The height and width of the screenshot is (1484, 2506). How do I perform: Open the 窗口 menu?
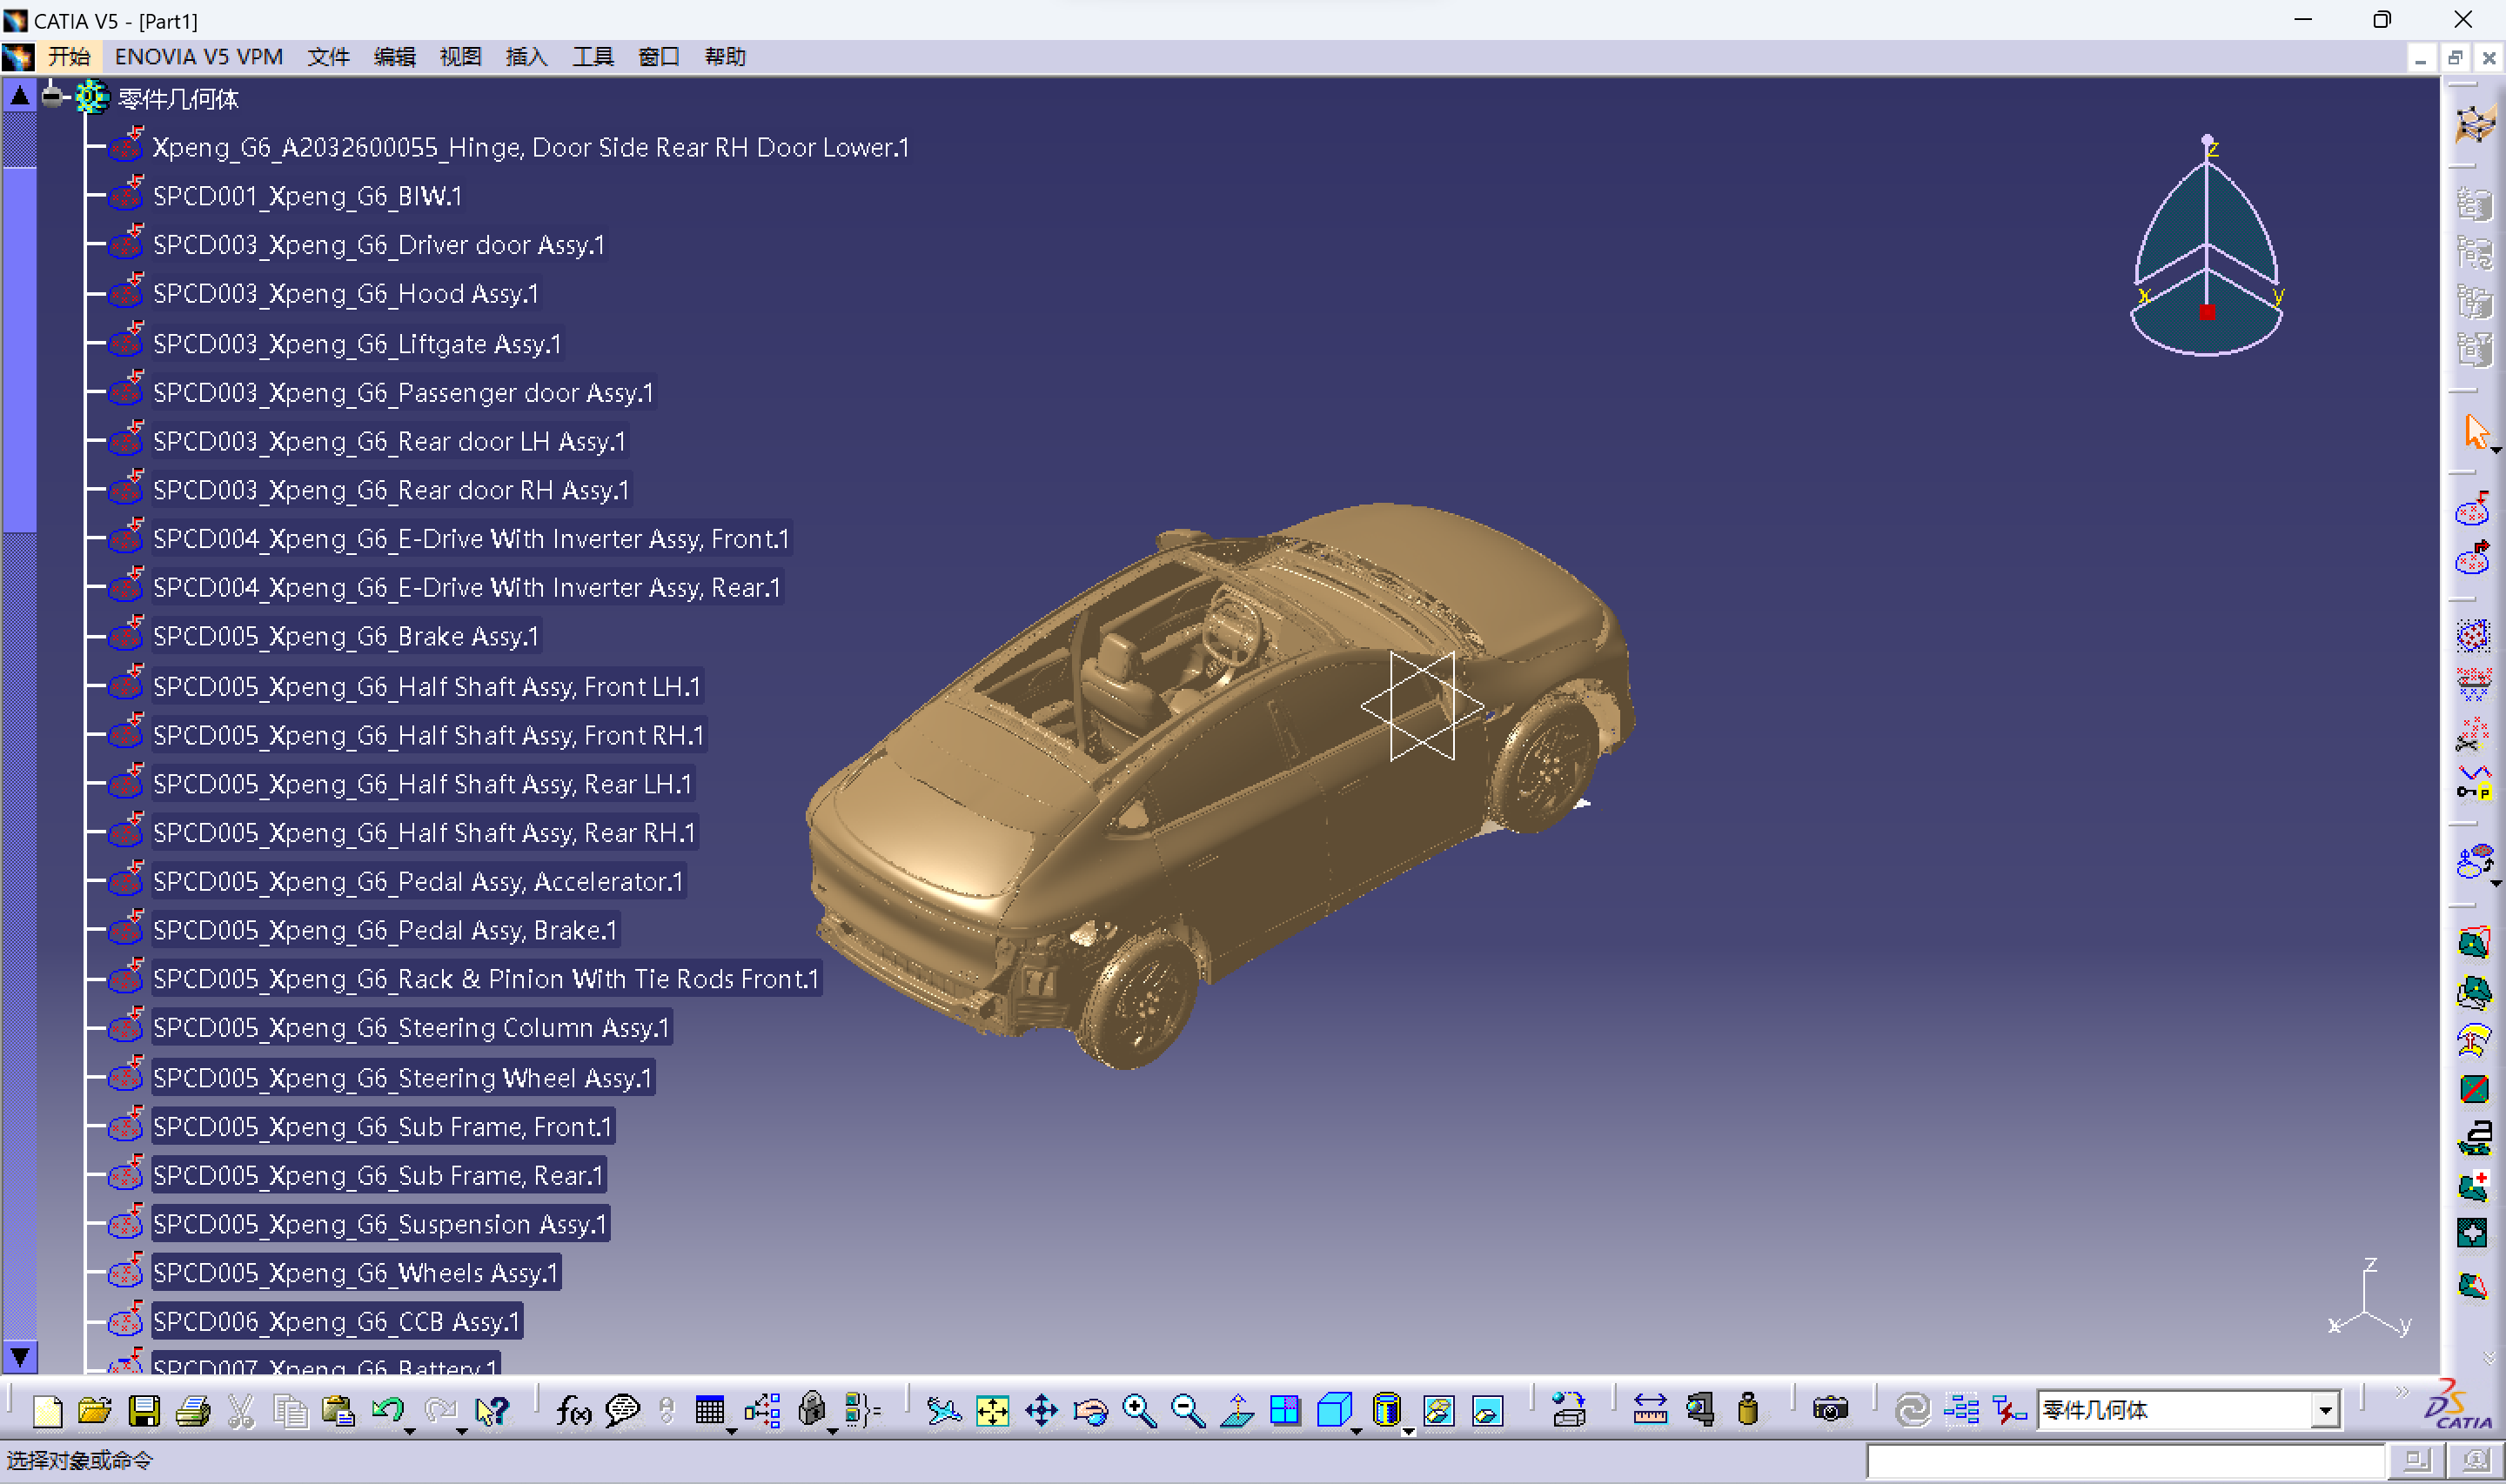[x=658, y=57]
